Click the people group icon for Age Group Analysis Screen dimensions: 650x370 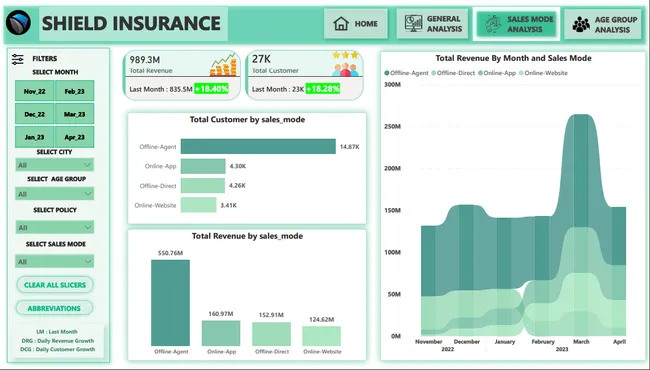pos(581,24)
